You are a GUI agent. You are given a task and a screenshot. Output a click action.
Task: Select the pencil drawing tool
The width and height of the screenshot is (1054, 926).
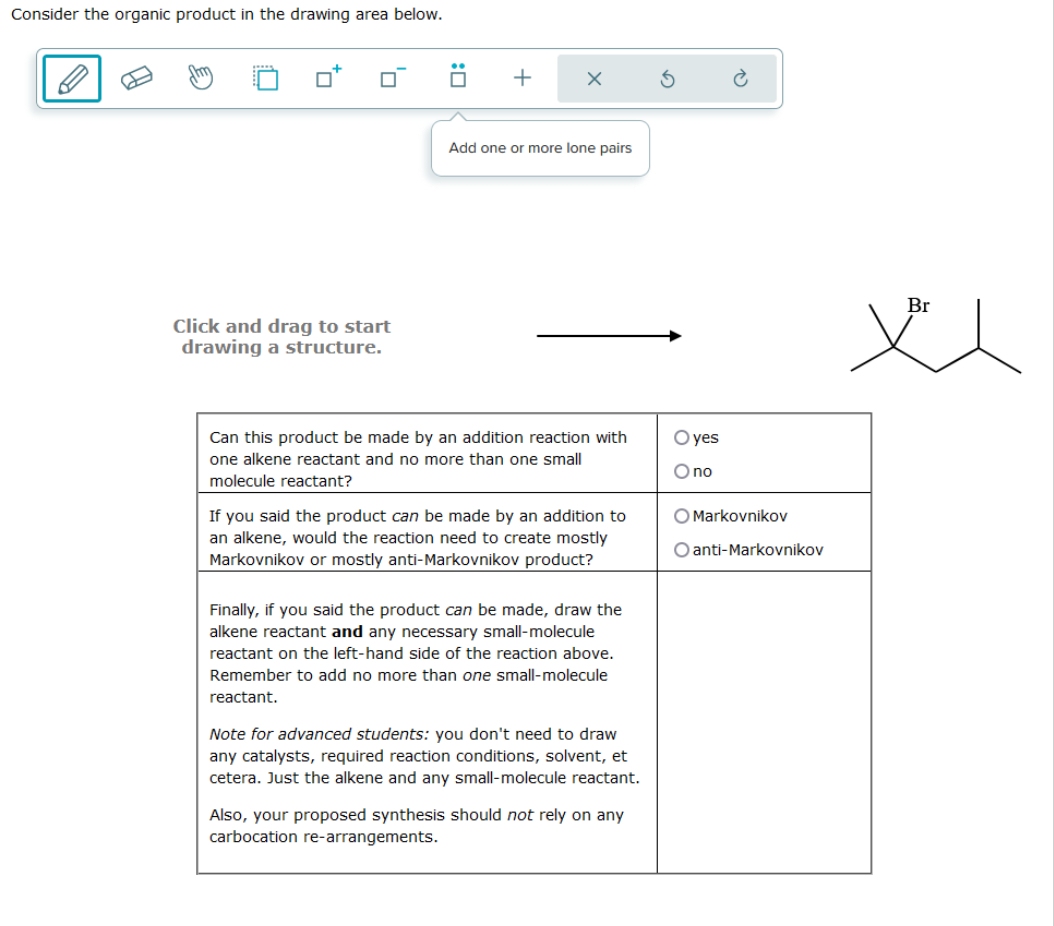click(x=70, y=78)
